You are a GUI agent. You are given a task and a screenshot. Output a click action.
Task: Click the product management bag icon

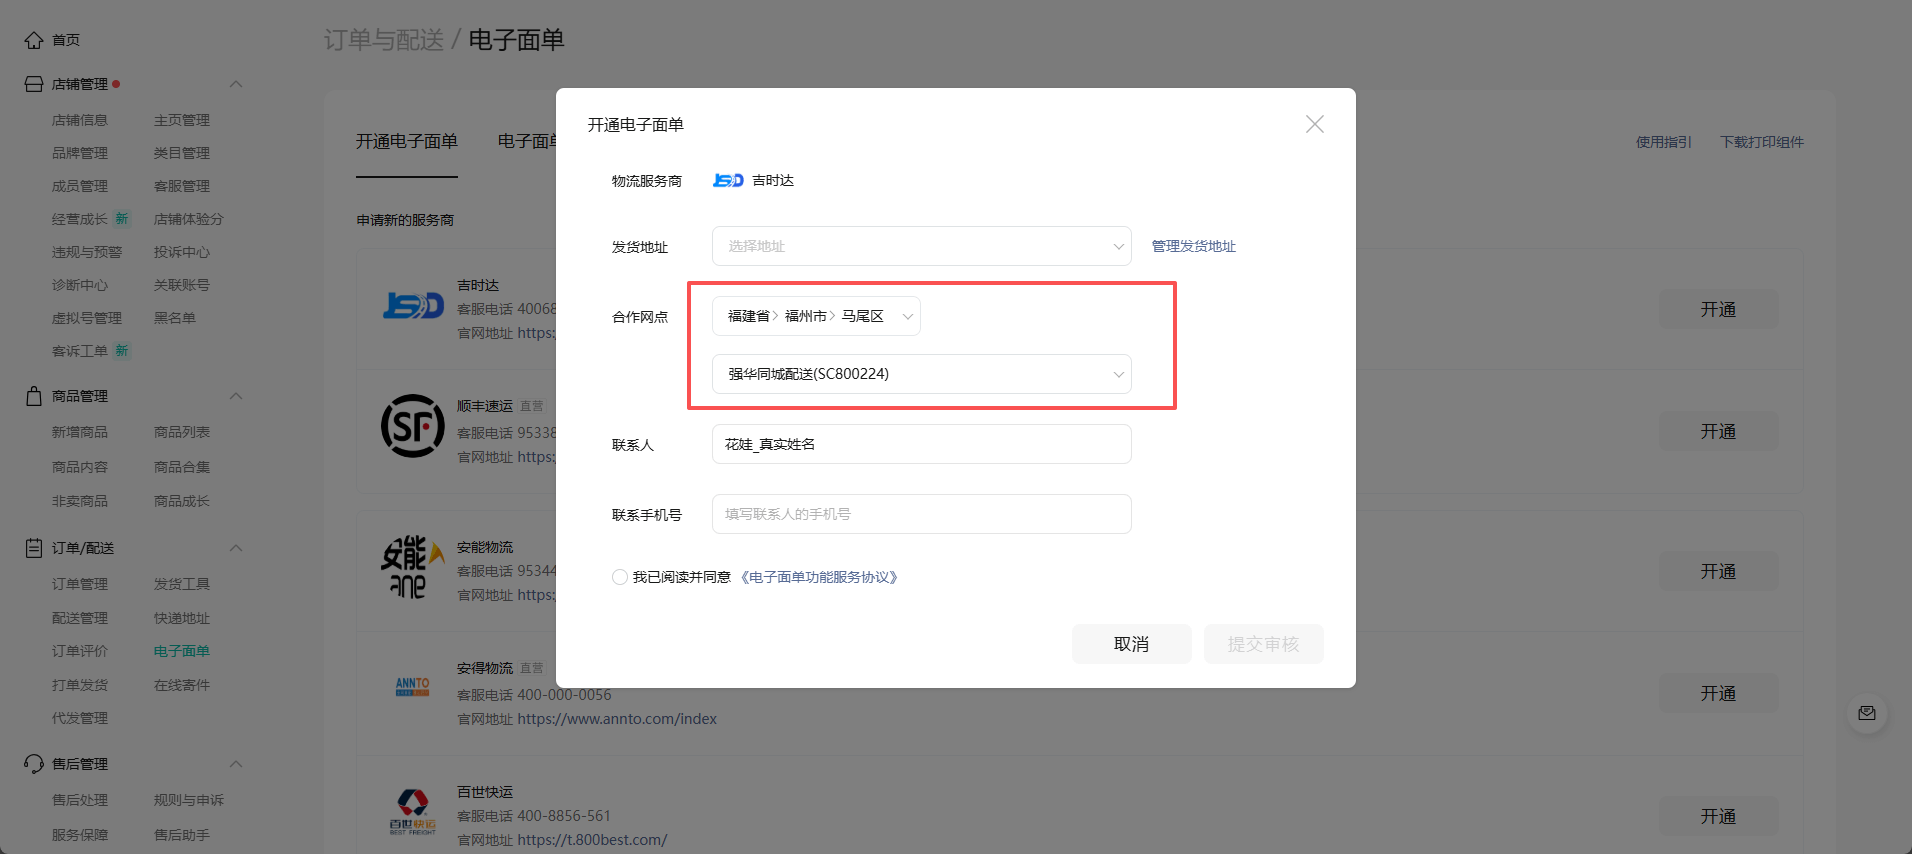[x=34, y=396]
